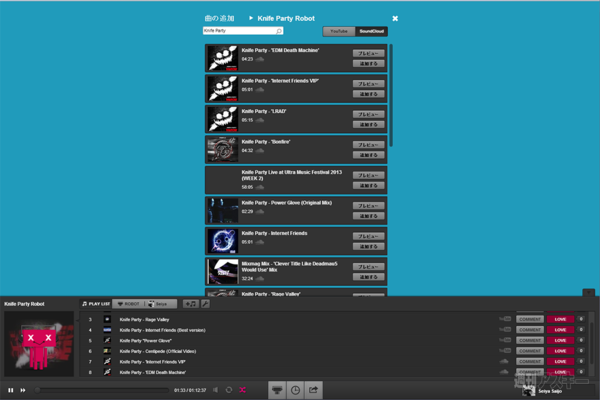Add Power Glove (Original Mix) result

368,216
